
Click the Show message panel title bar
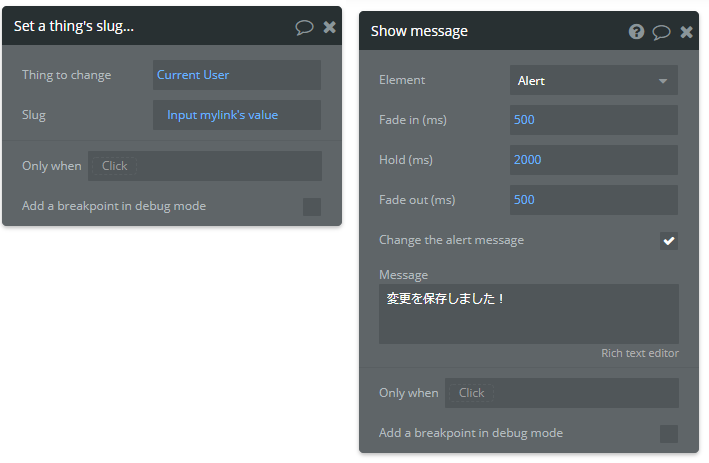[529, 31]
